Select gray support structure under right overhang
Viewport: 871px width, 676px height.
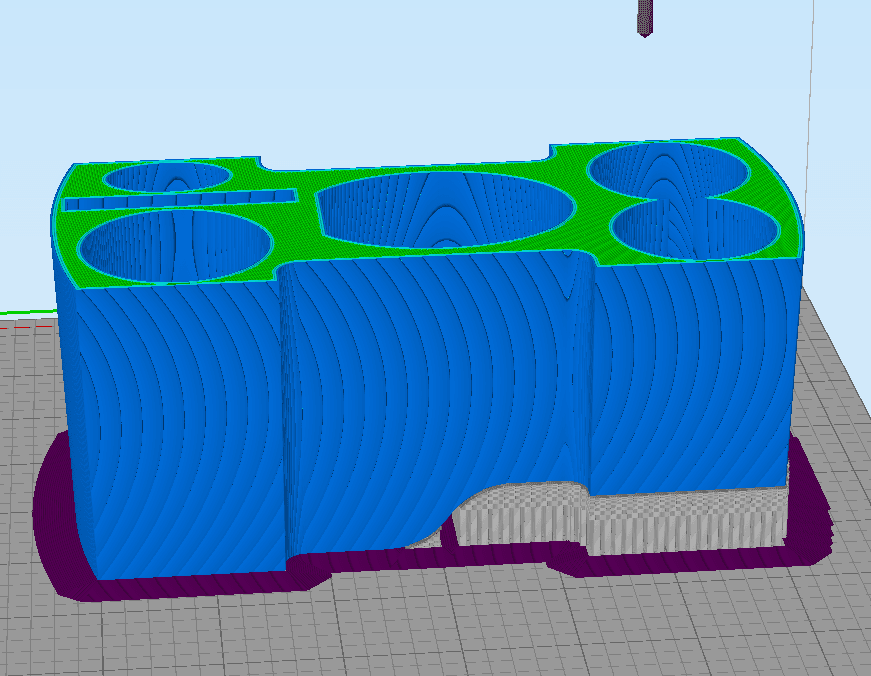click(x=687, y=521)
